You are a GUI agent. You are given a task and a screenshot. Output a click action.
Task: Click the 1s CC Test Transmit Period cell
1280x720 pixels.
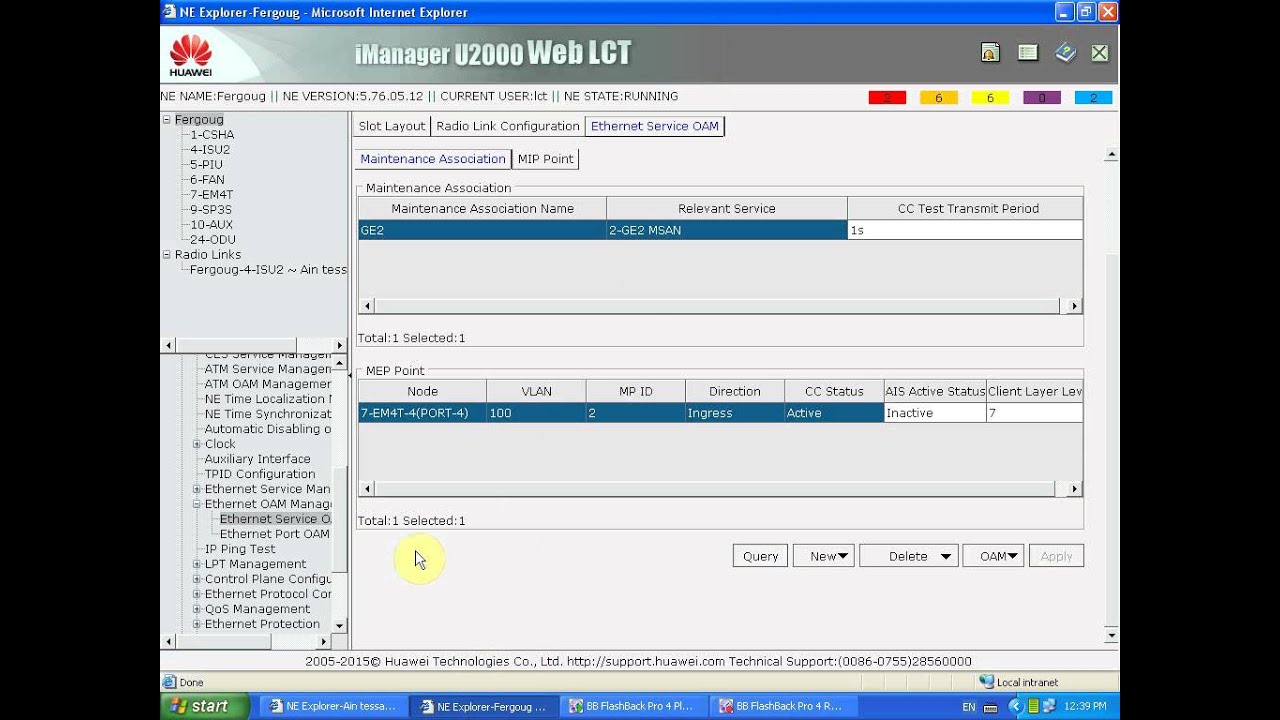point(965,230)
